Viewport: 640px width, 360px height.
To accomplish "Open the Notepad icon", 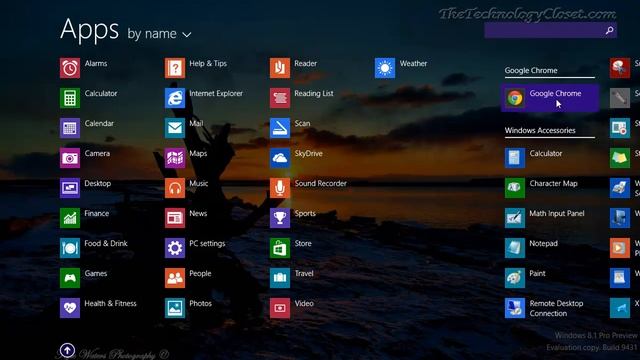I will click(515, 248).
